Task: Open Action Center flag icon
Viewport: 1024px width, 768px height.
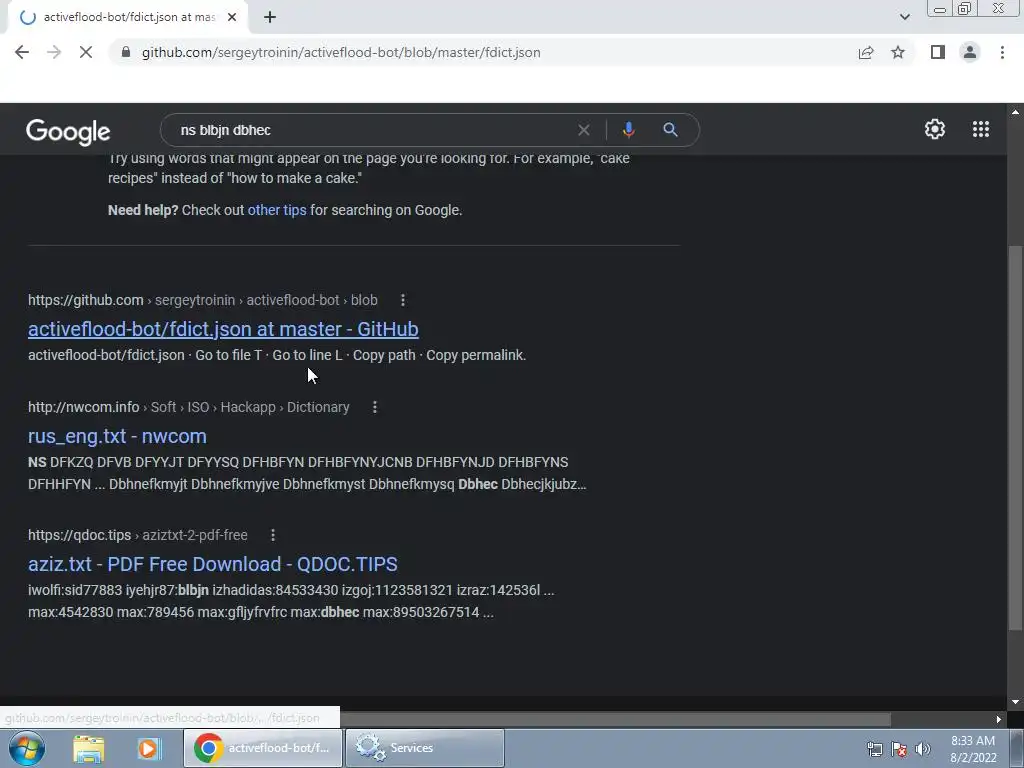Action: coord(899,749)
